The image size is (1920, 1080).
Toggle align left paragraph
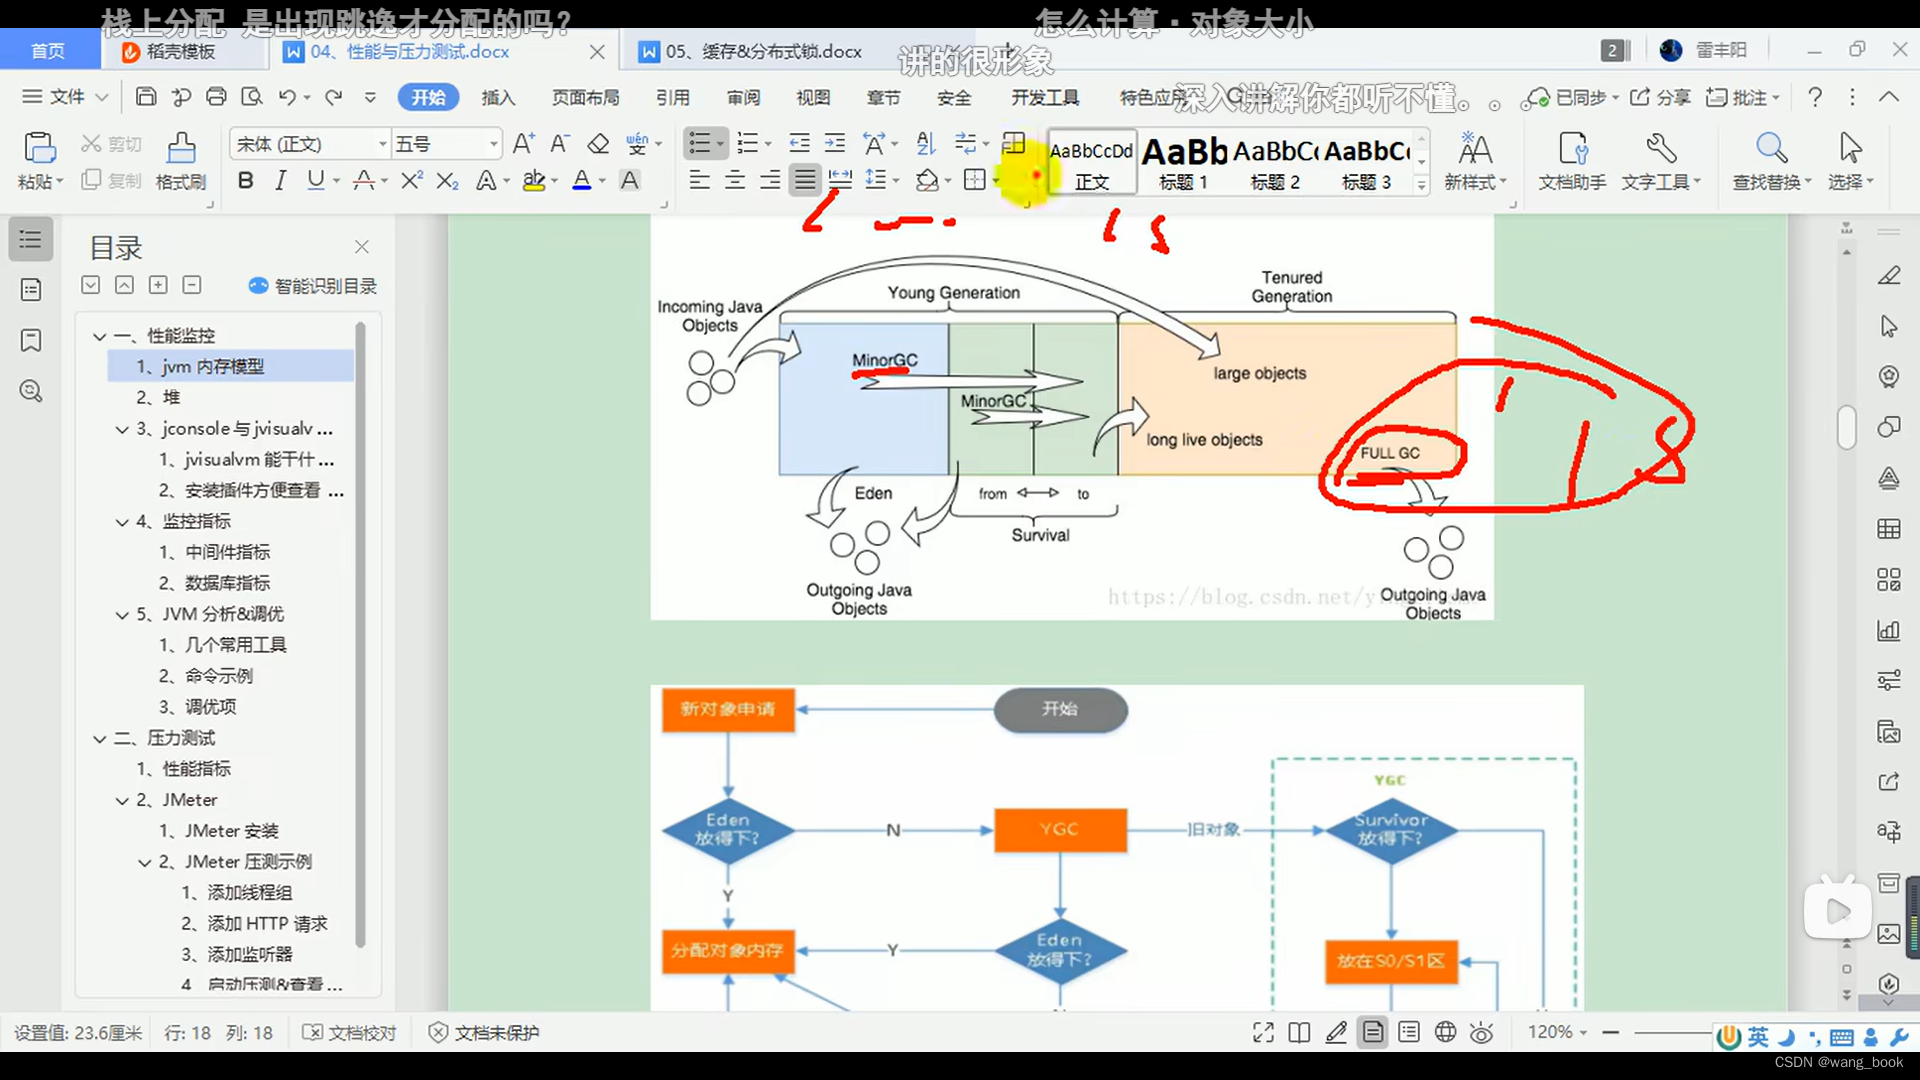point(699,181)
